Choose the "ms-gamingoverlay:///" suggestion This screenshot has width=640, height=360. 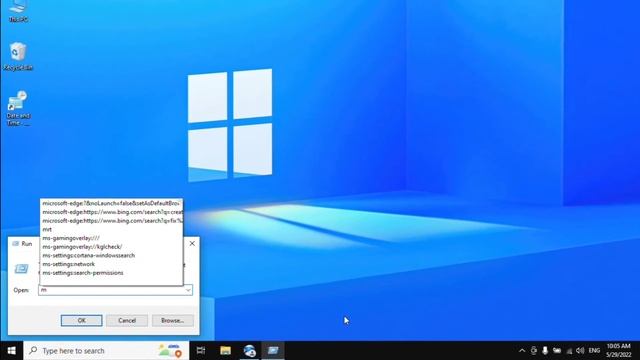(x=111, y=238)
